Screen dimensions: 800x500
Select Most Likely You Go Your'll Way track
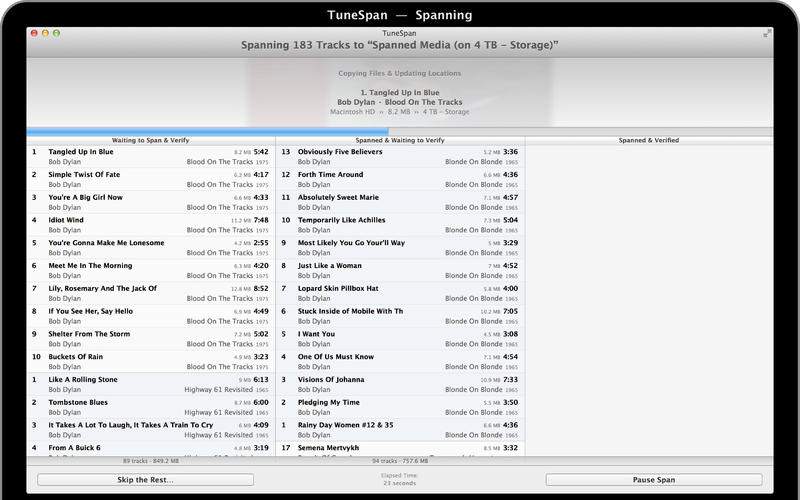tap(400, 247)
